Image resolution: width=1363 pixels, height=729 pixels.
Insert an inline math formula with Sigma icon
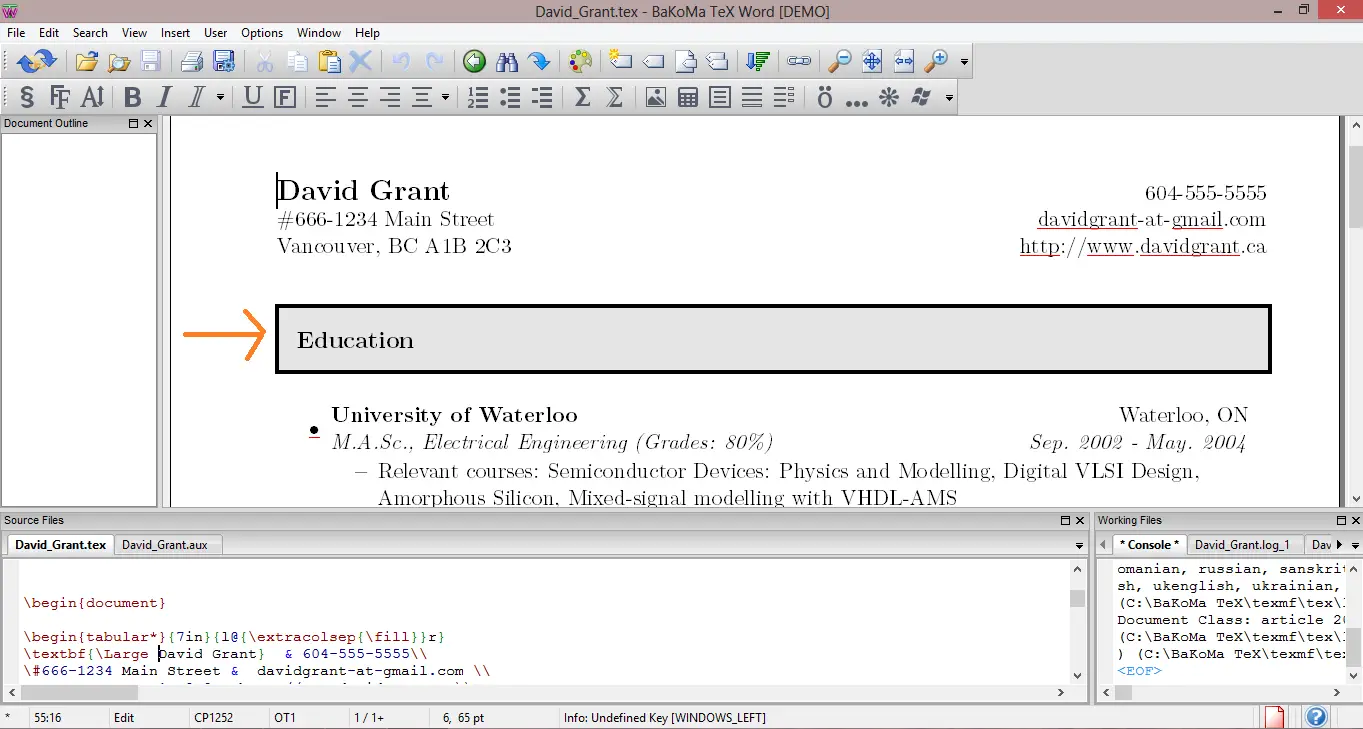581,97
